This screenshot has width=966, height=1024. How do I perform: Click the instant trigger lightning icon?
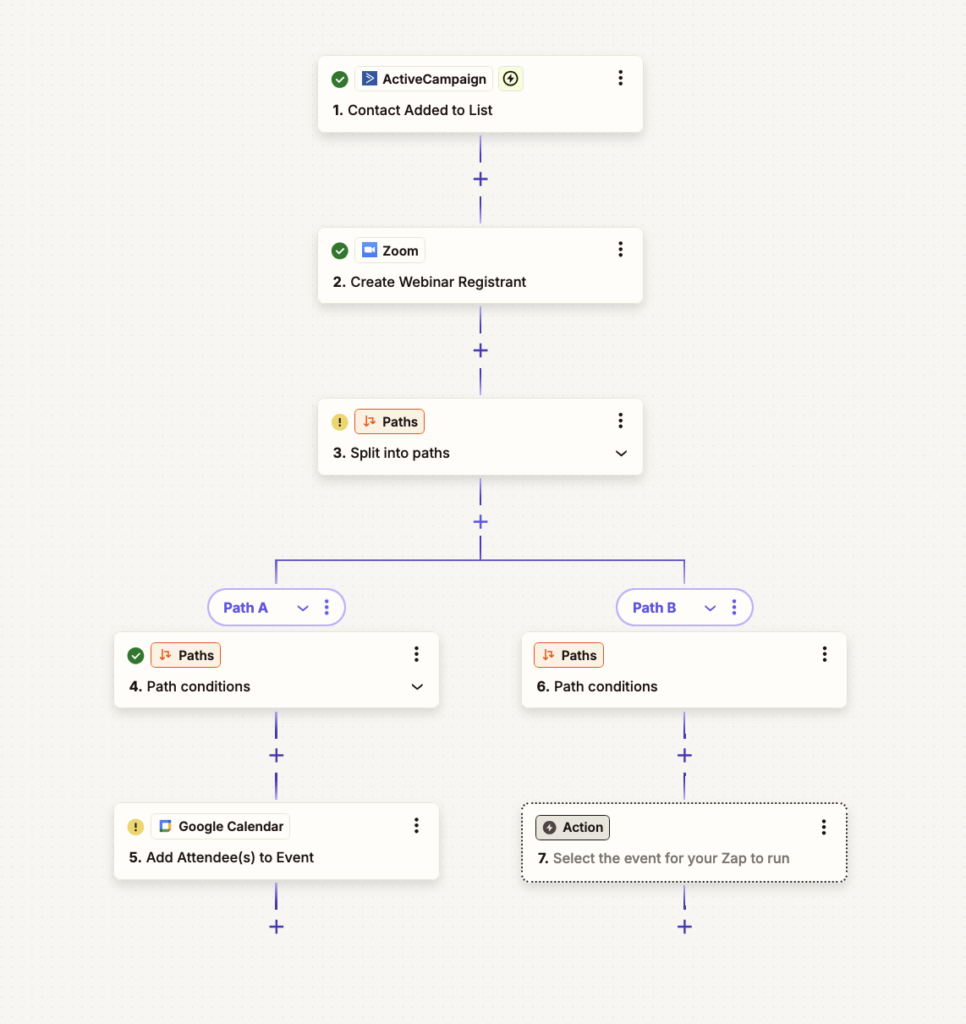(510, 79)
